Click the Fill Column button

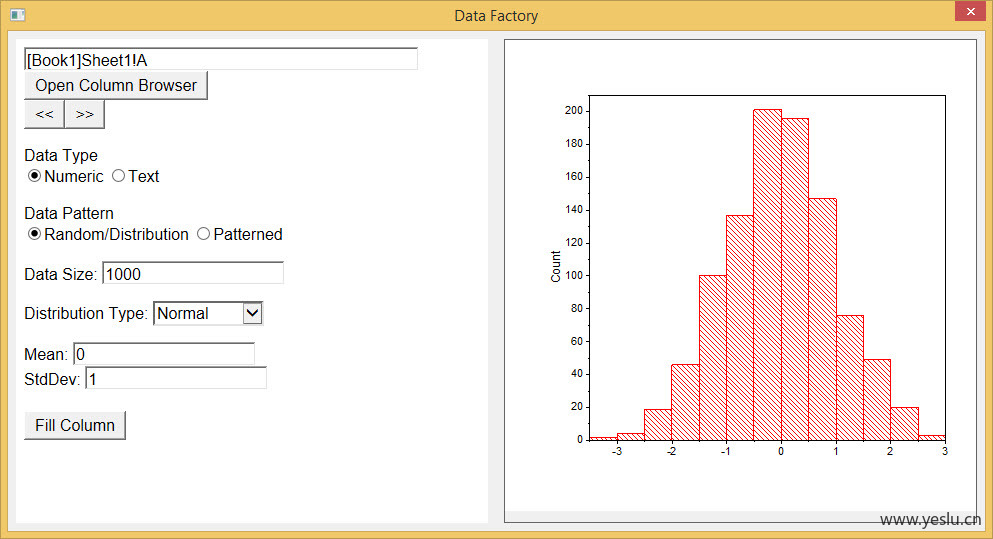pyautogui.click(x=75, y=425)
